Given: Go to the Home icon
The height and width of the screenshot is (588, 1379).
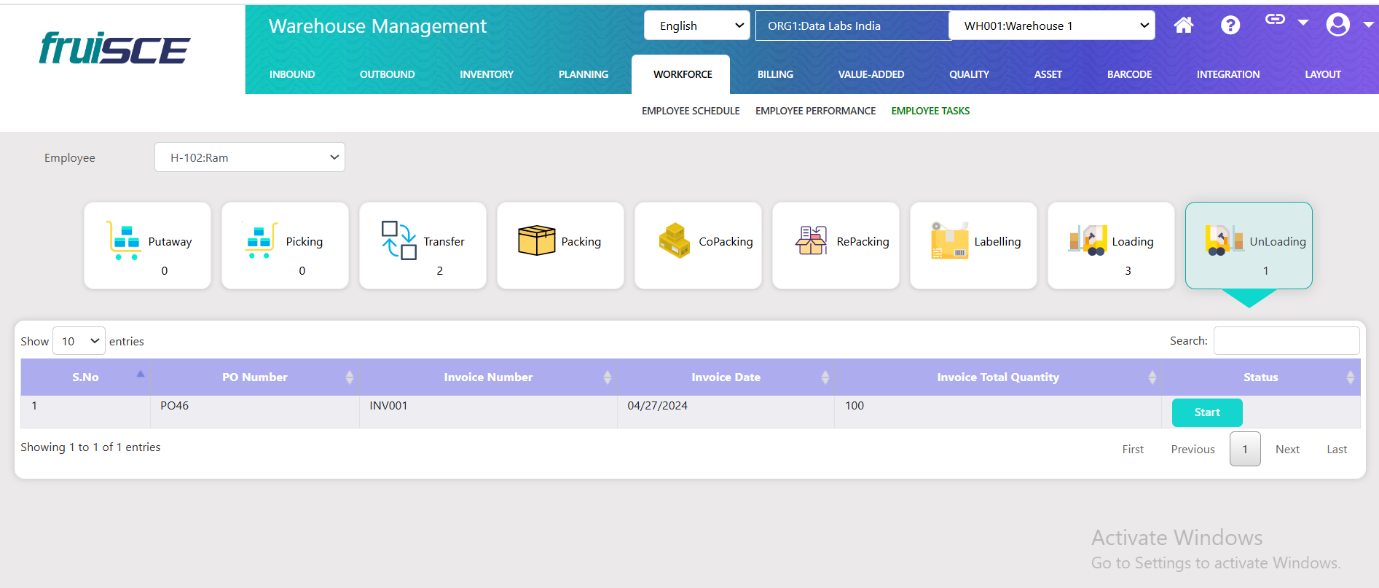Looking at the screenshot, I should click(1183, 26).
